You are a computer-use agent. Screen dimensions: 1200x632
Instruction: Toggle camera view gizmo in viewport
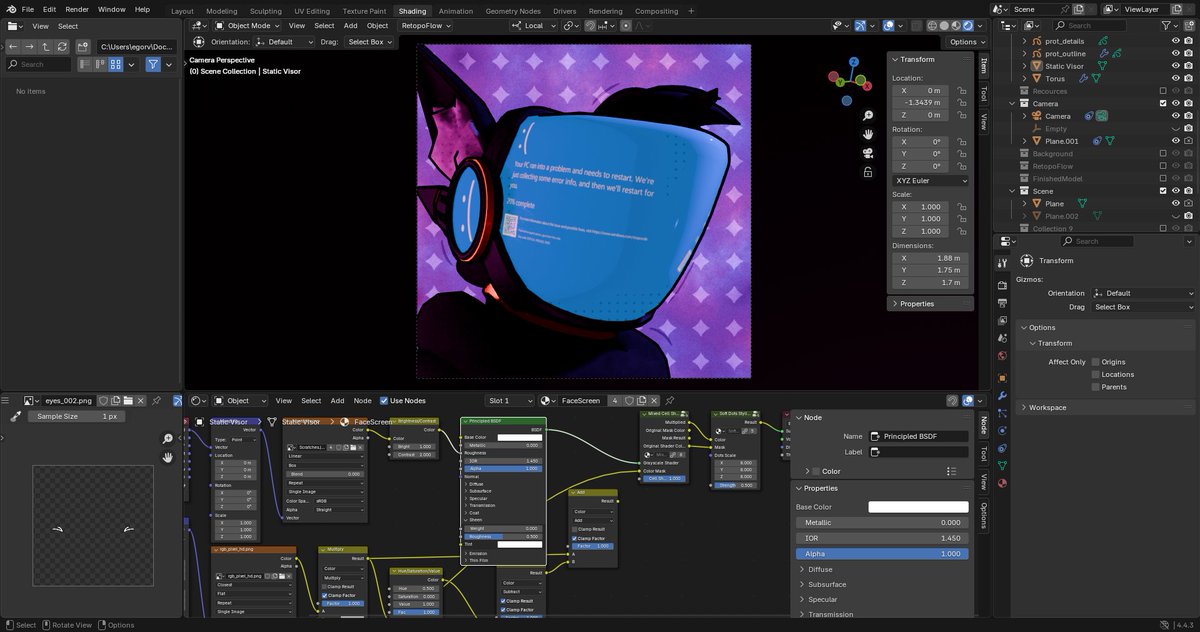869,153
